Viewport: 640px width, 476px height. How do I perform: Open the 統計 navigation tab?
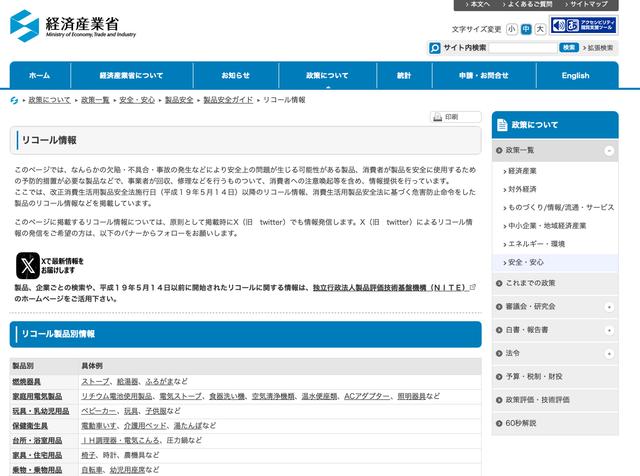[x=403, y=75]
